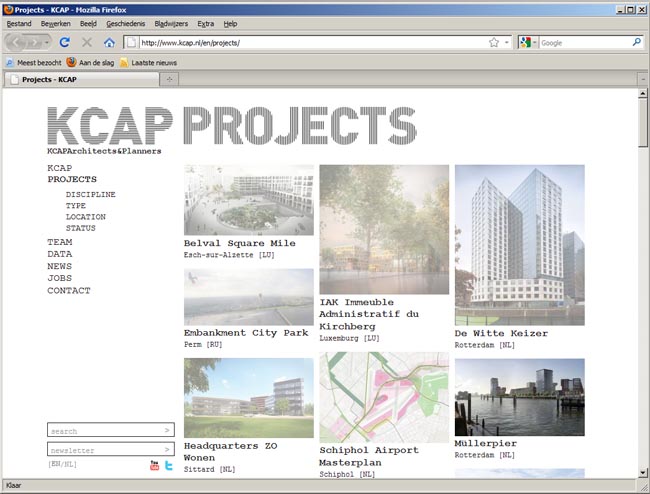Image resolution: width=650 pixels, height=494 pixels.
Task: Open a new tab with the plus button
Action: tap(169, 79)
